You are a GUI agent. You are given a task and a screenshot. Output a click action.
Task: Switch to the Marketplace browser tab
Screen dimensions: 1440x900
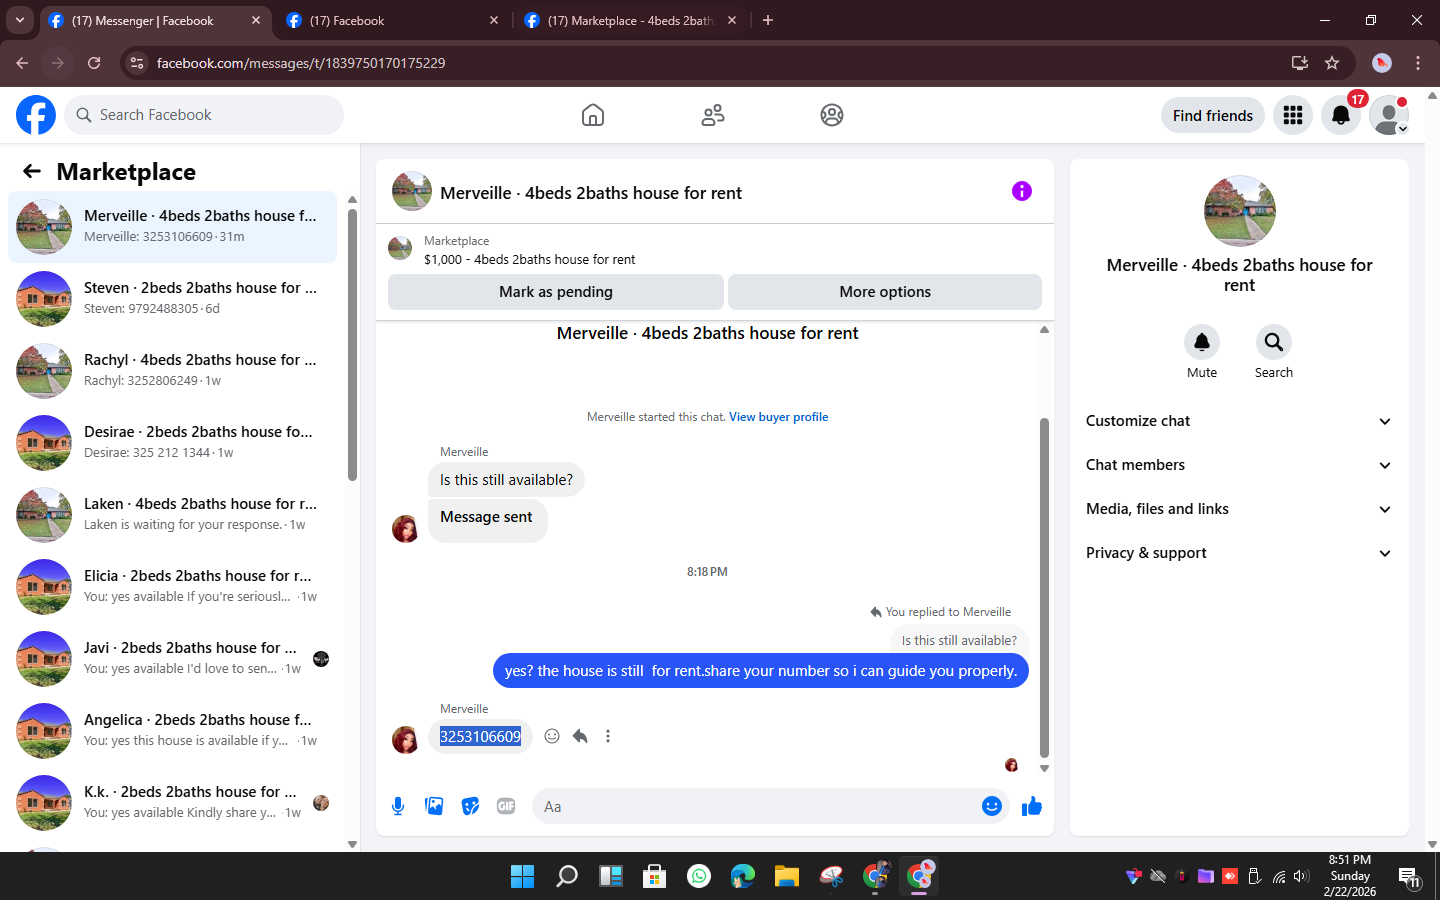(x=630, y=20)
